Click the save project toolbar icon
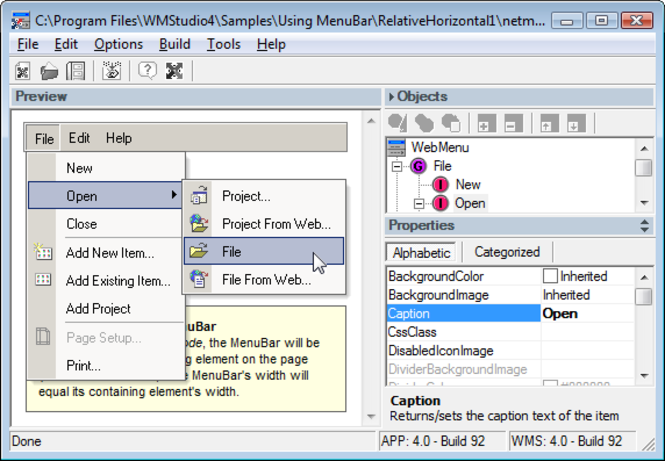Viewport: 665px width, 461px height. 75,71
